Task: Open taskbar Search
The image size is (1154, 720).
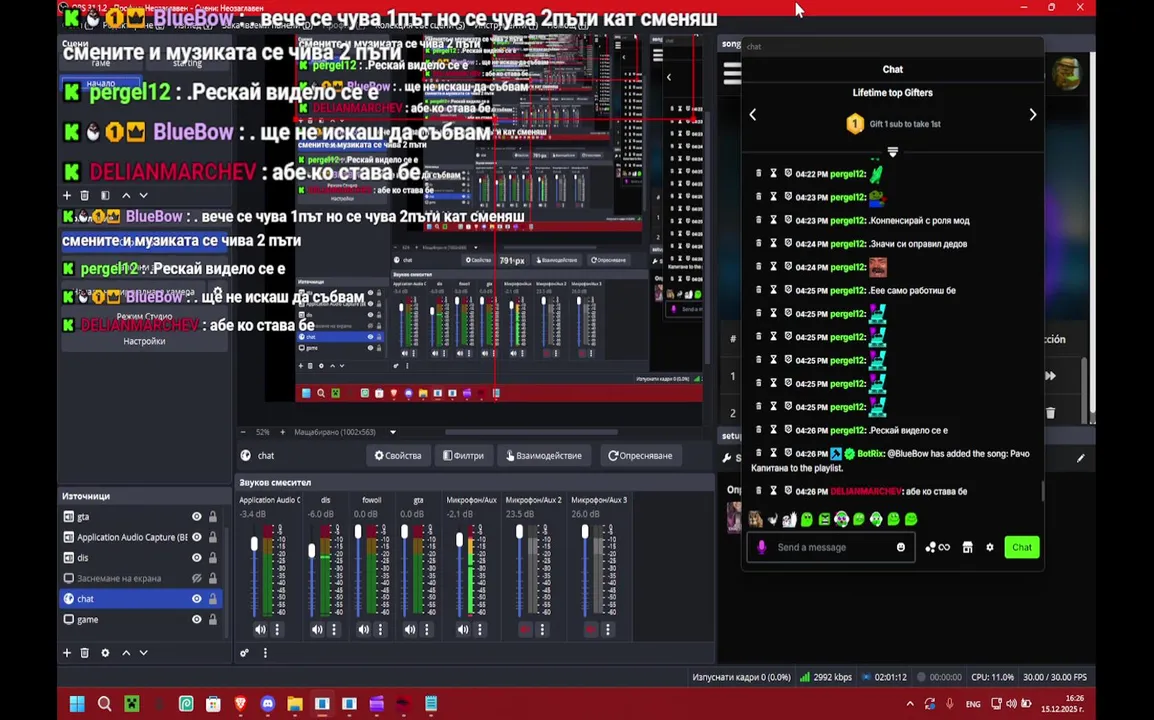Action: click(105, 704)
